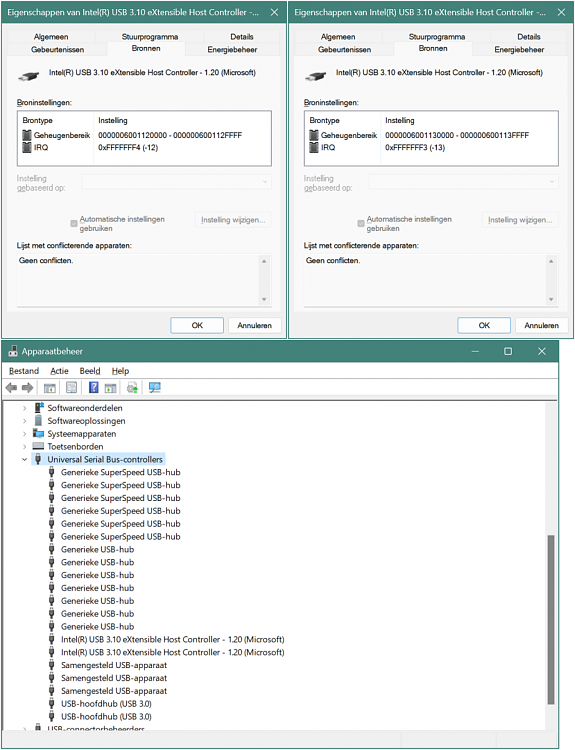Click the blue question mark Help icon

[94, 387]
